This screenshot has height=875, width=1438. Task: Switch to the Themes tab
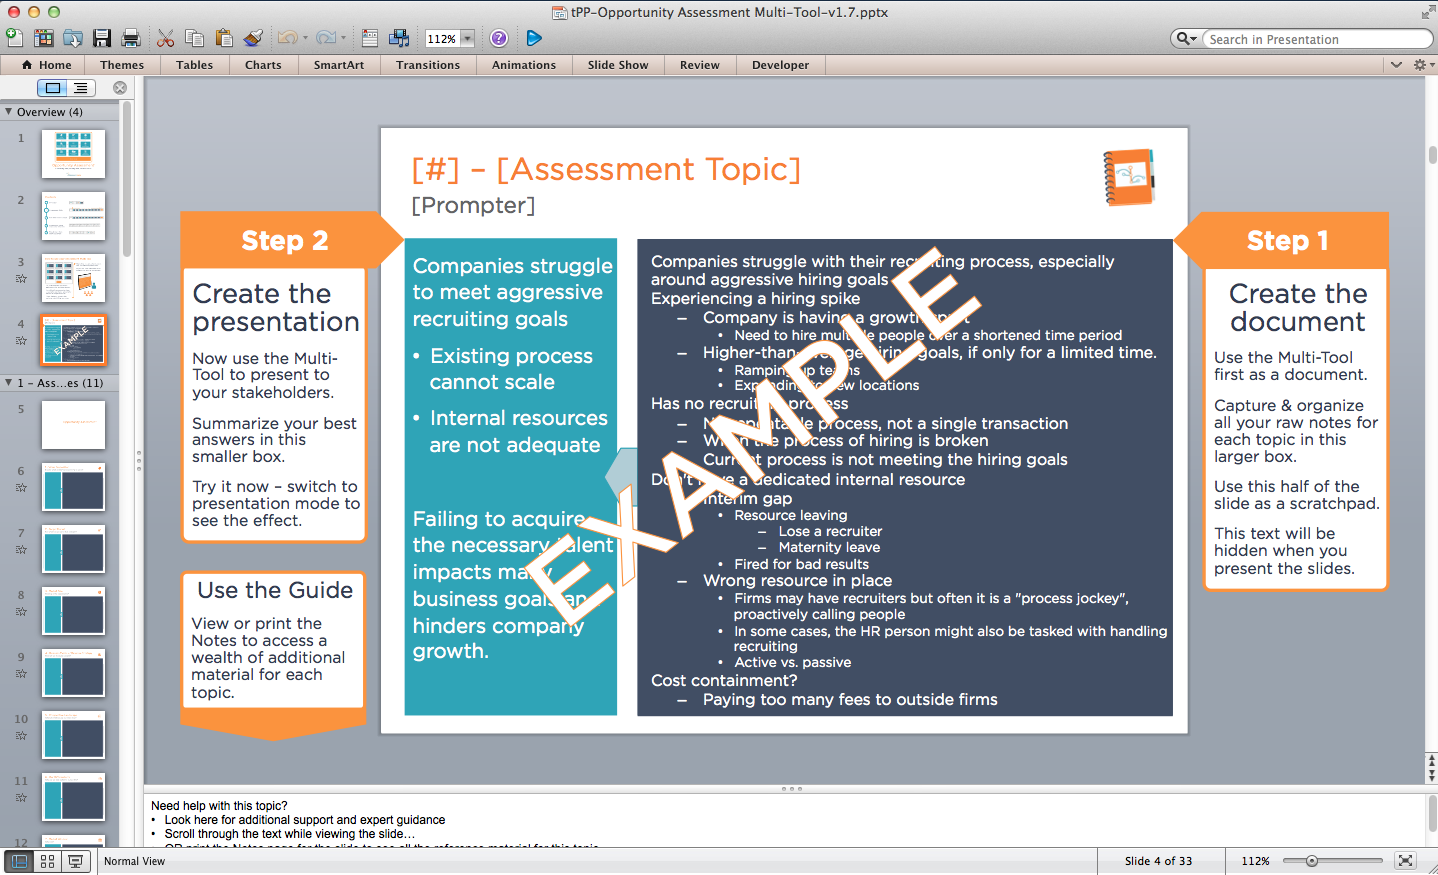(122, 65)
